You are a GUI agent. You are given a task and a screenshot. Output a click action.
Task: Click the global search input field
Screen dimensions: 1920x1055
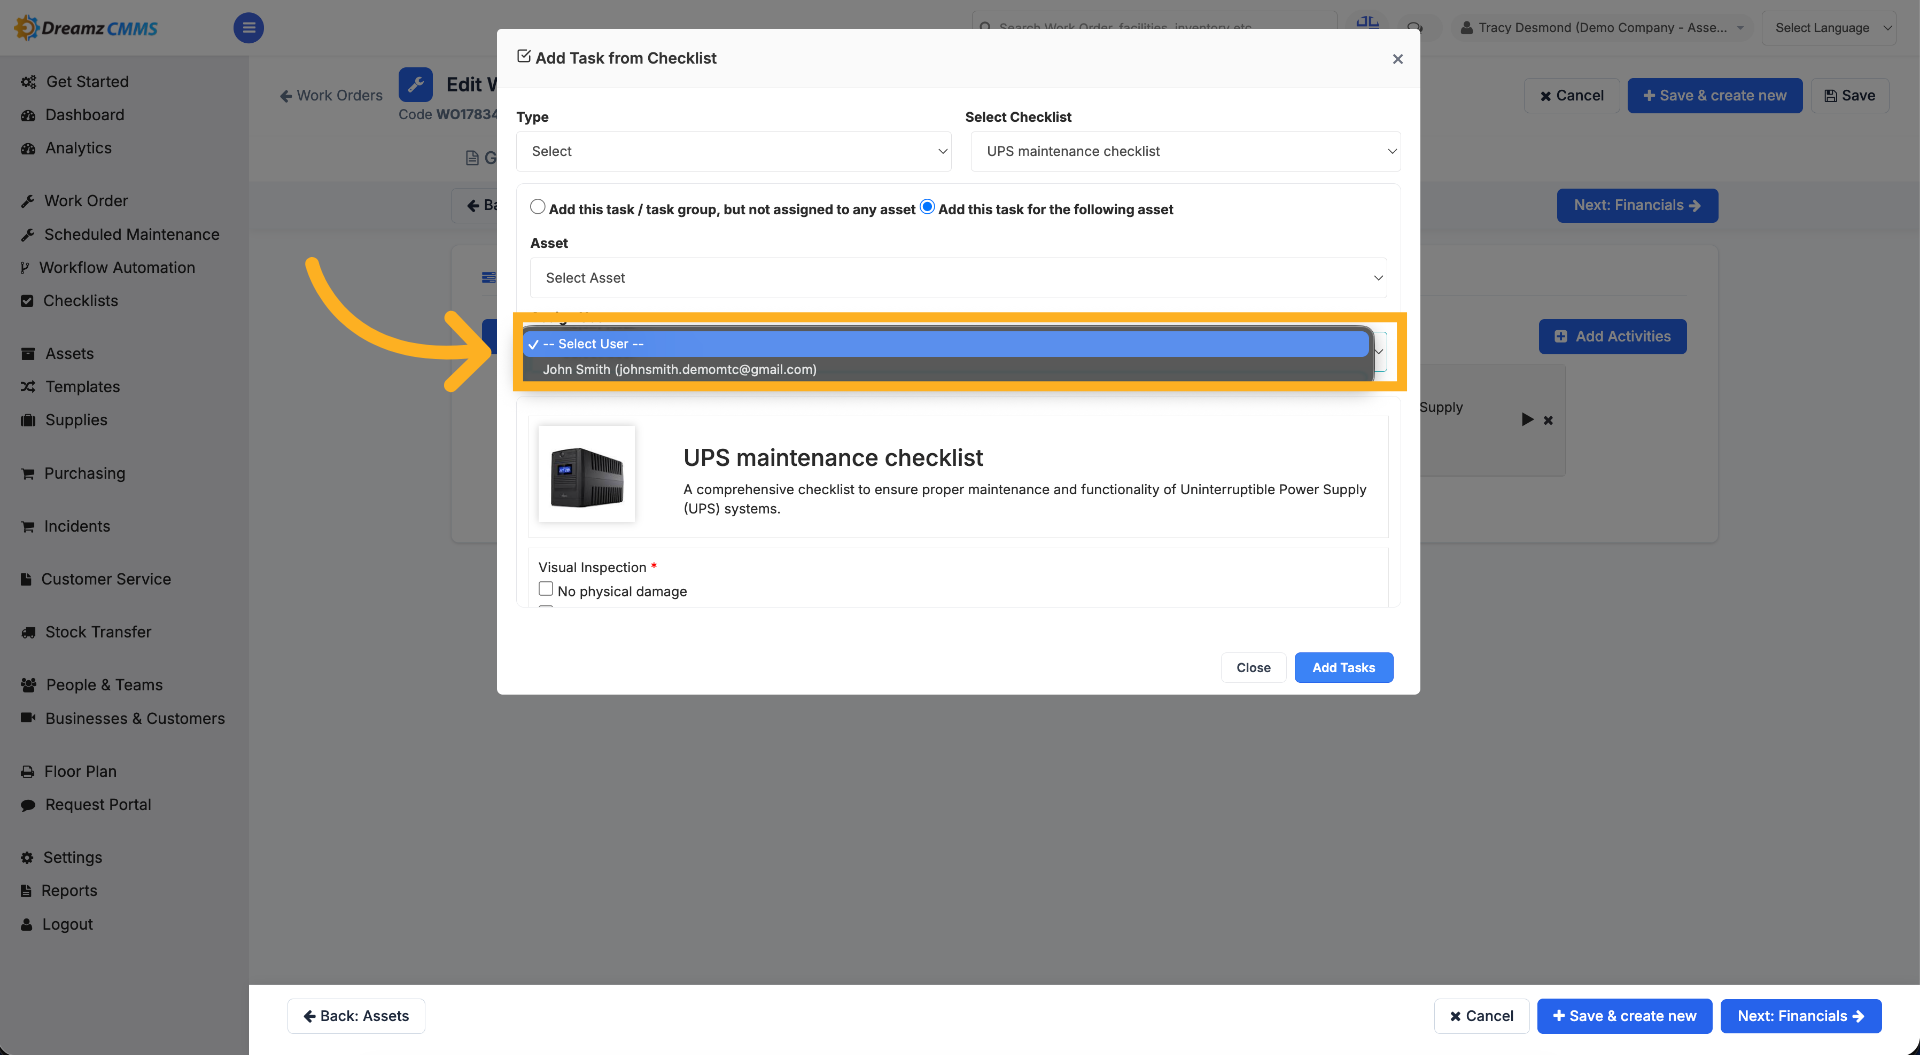pos(1155,27)
